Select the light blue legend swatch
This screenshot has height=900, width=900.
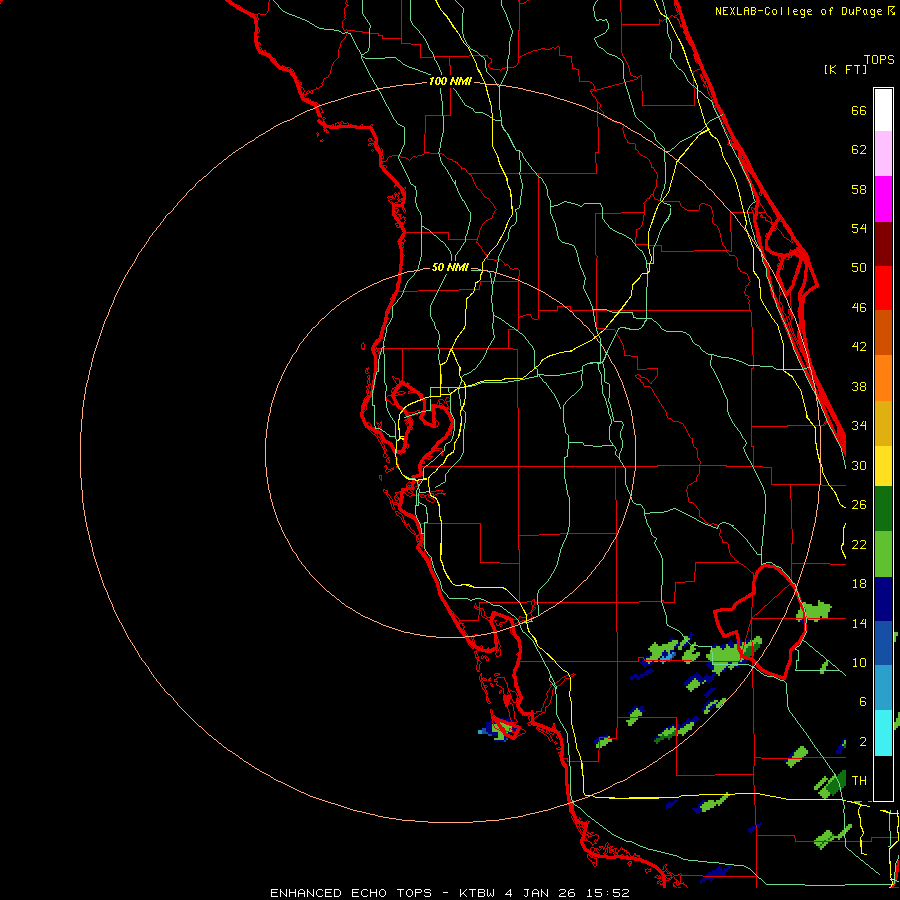point(883,688)
